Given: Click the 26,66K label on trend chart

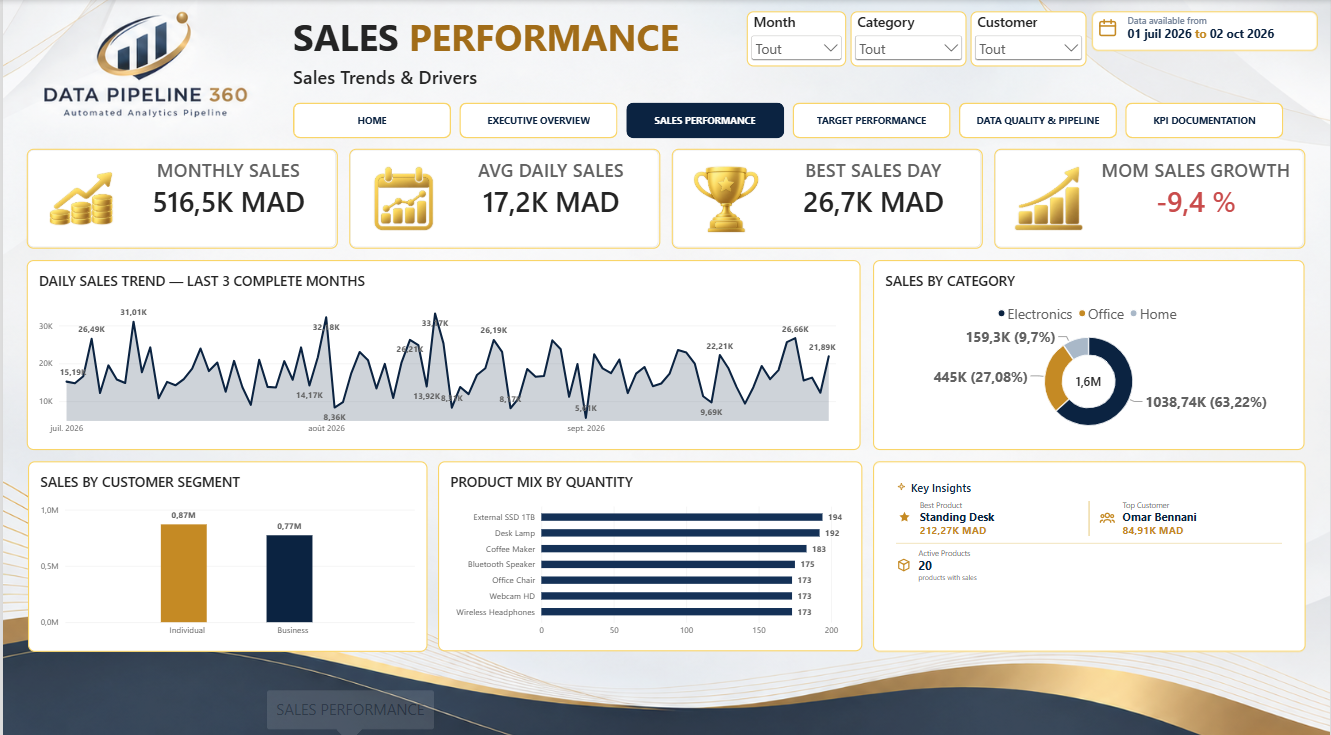Looking at the screenshot, I should [x=795, y=329].
